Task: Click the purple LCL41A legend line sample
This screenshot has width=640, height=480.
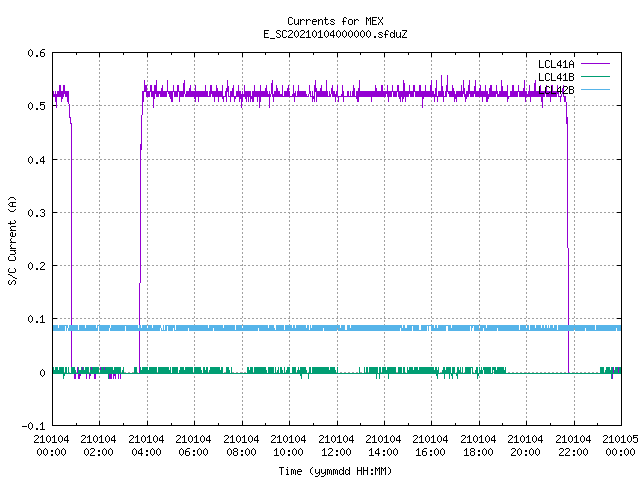Action: coord(595,64)
